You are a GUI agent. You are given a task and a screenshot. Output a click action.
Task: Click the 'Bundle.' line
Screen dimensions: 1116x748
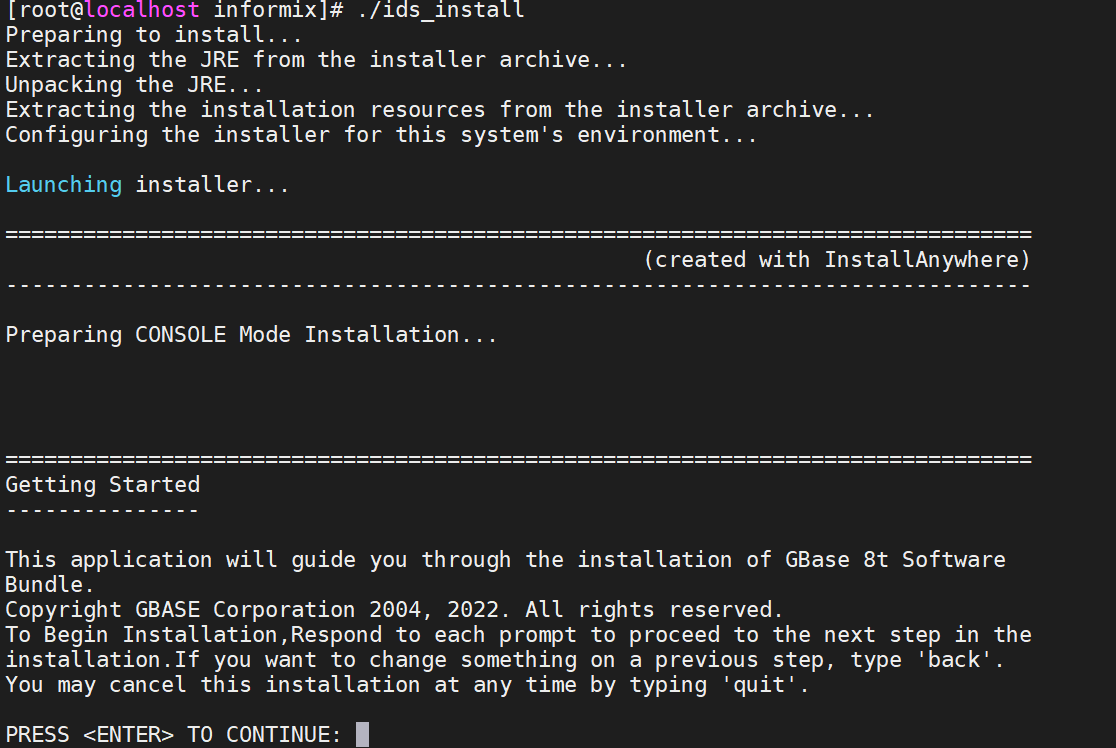click(50, 584)
